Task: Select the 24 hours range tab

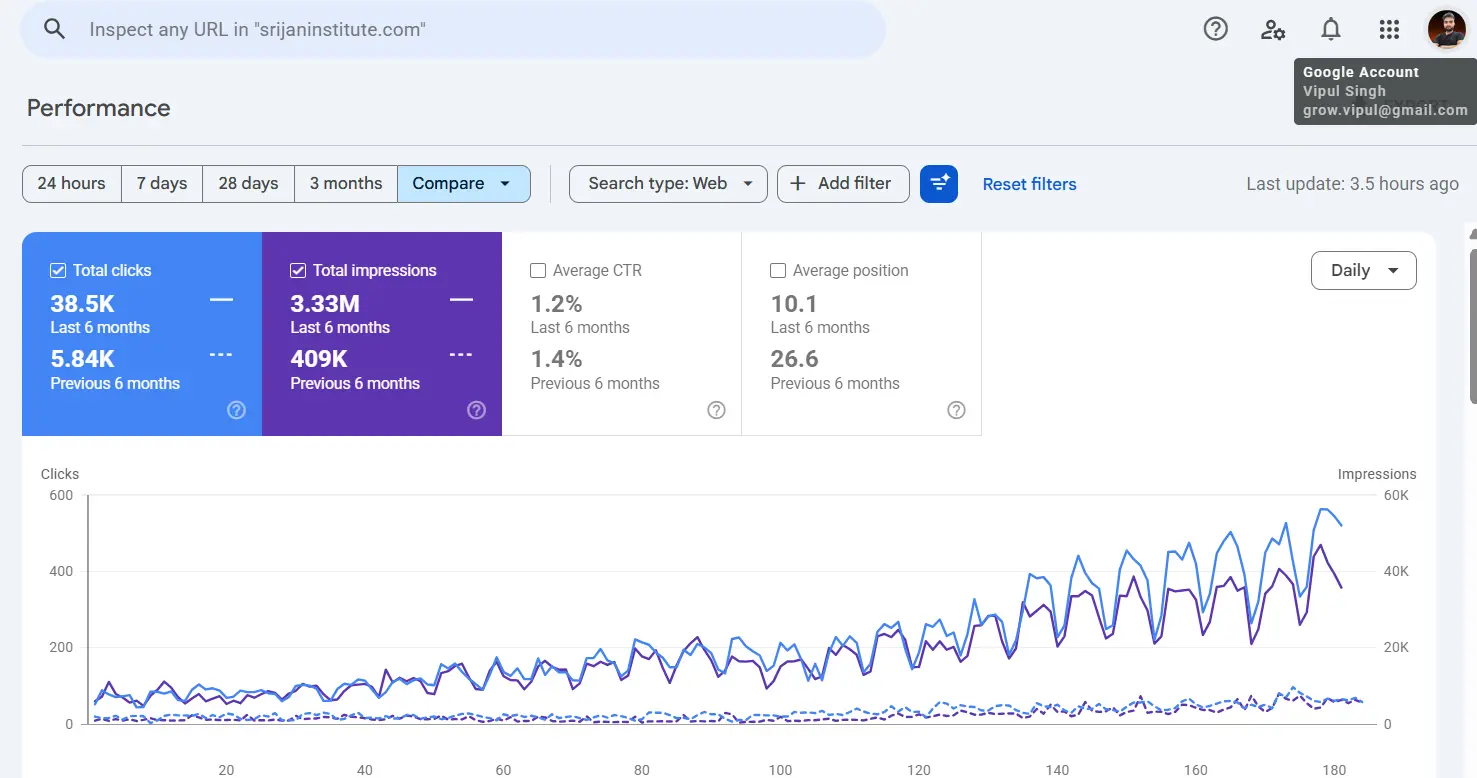Action: pos(72,184)
